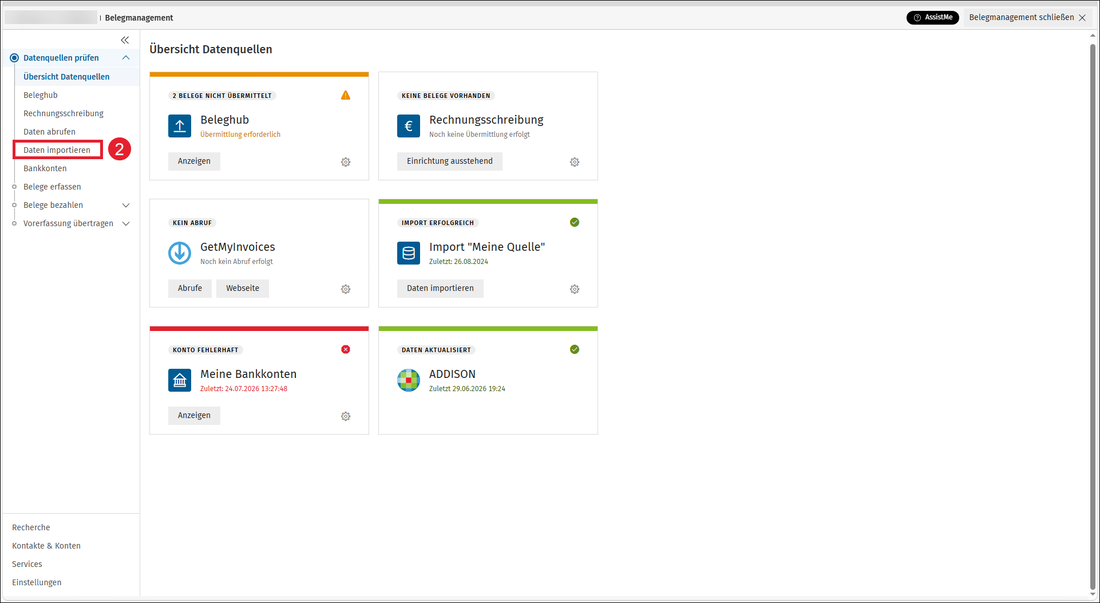Close Belegmanagement with the X icon
Viewport: 1100px width, 603px height.
pos(1082,18)
